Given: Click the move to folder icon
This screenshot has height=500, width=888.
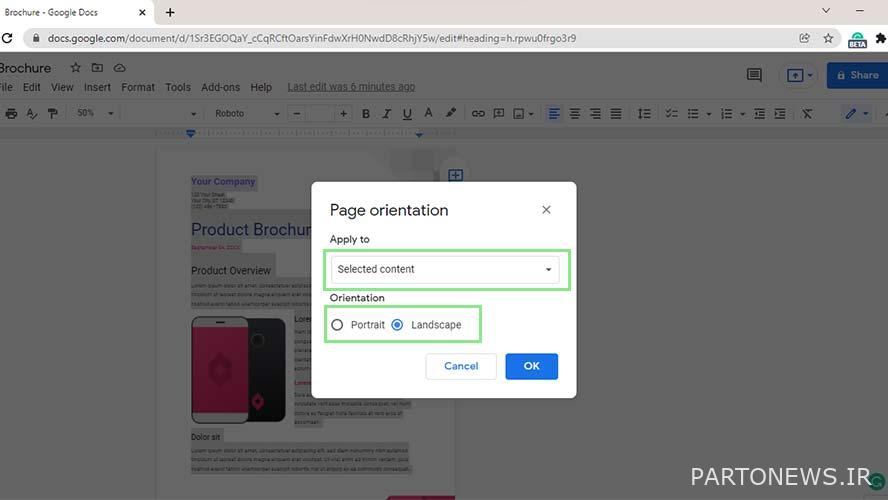Looking at the screenshot, I should click(97, 68).
